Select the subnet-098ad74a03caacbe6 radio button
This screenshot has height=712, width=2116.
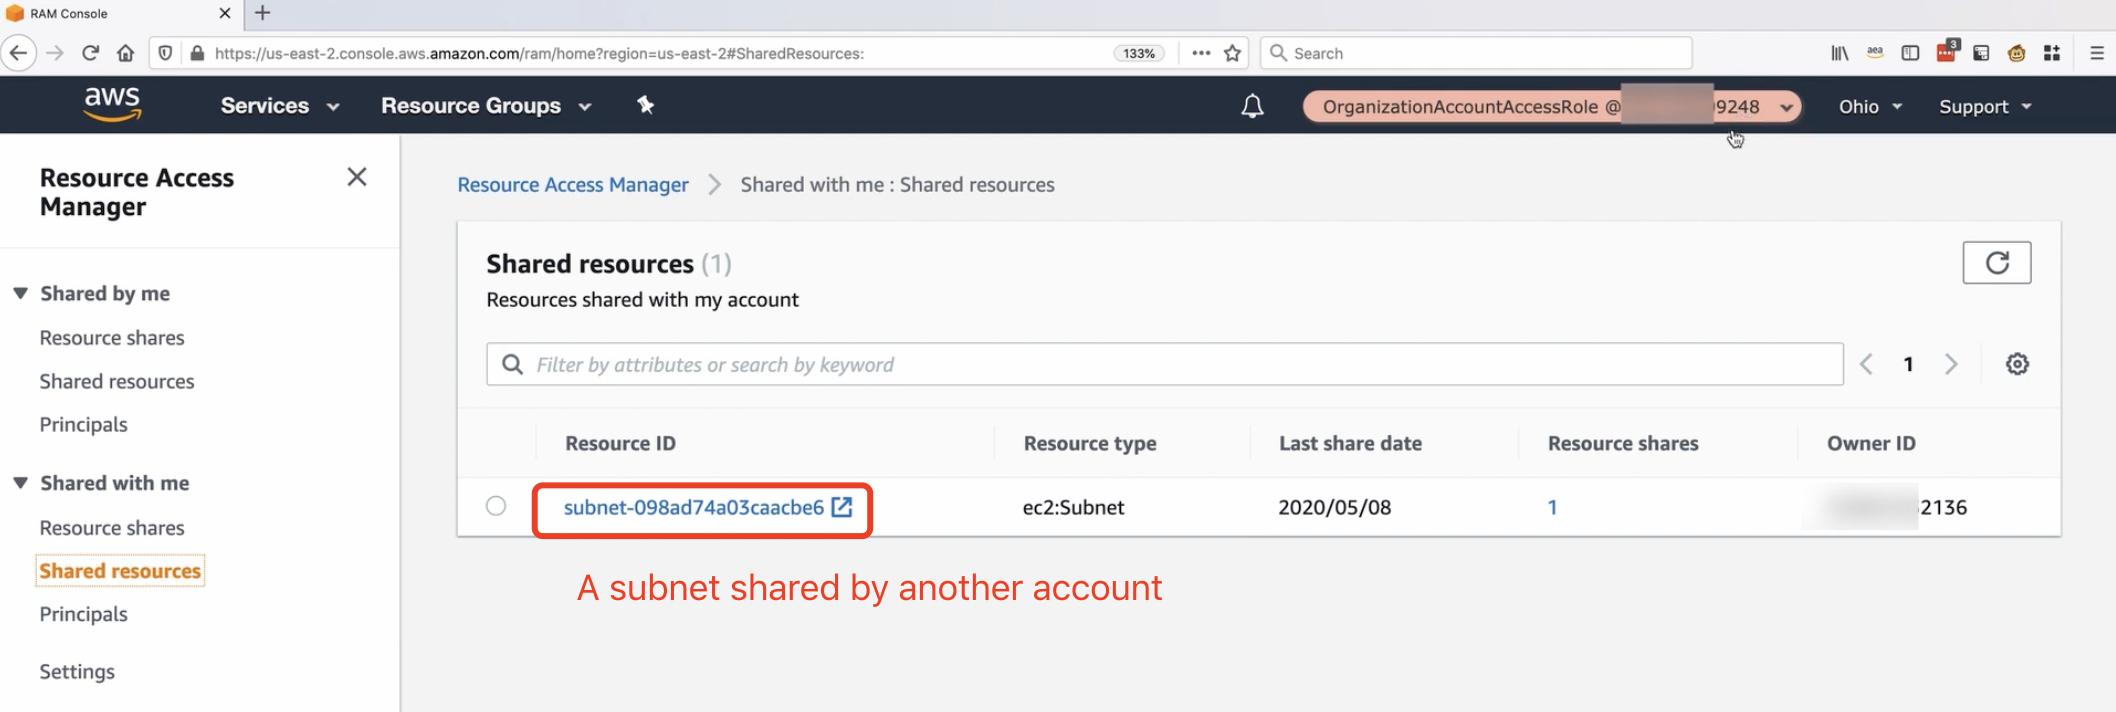(496, 506)
